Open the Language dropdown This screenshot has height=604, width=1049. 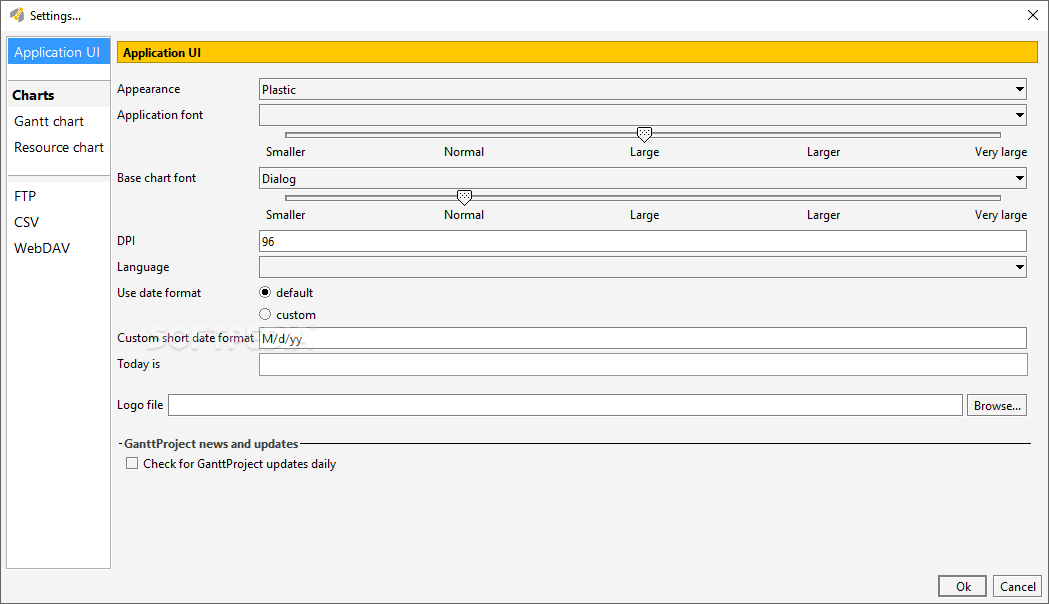pos(642,267)
